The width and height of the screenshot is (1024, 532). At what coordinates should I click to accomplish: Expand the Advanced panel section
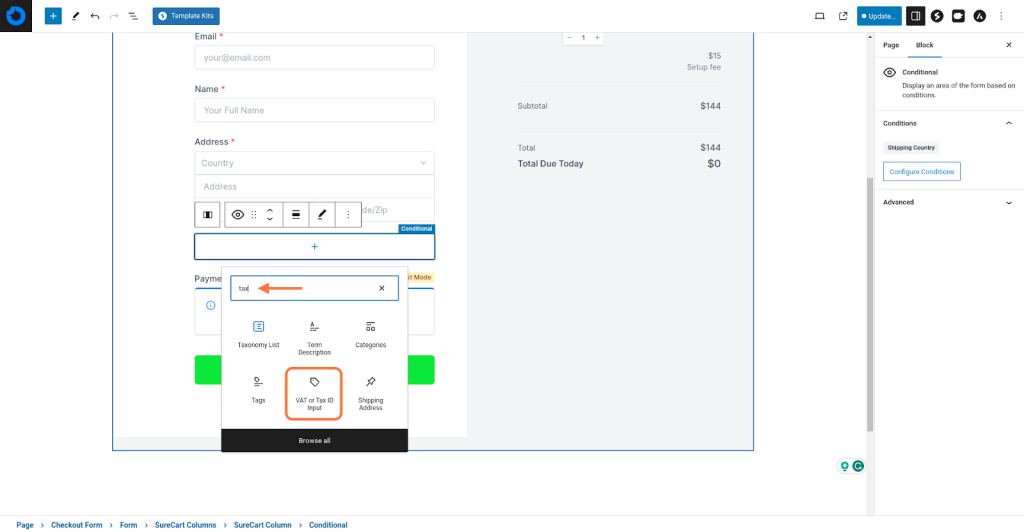pos(1008,202)
